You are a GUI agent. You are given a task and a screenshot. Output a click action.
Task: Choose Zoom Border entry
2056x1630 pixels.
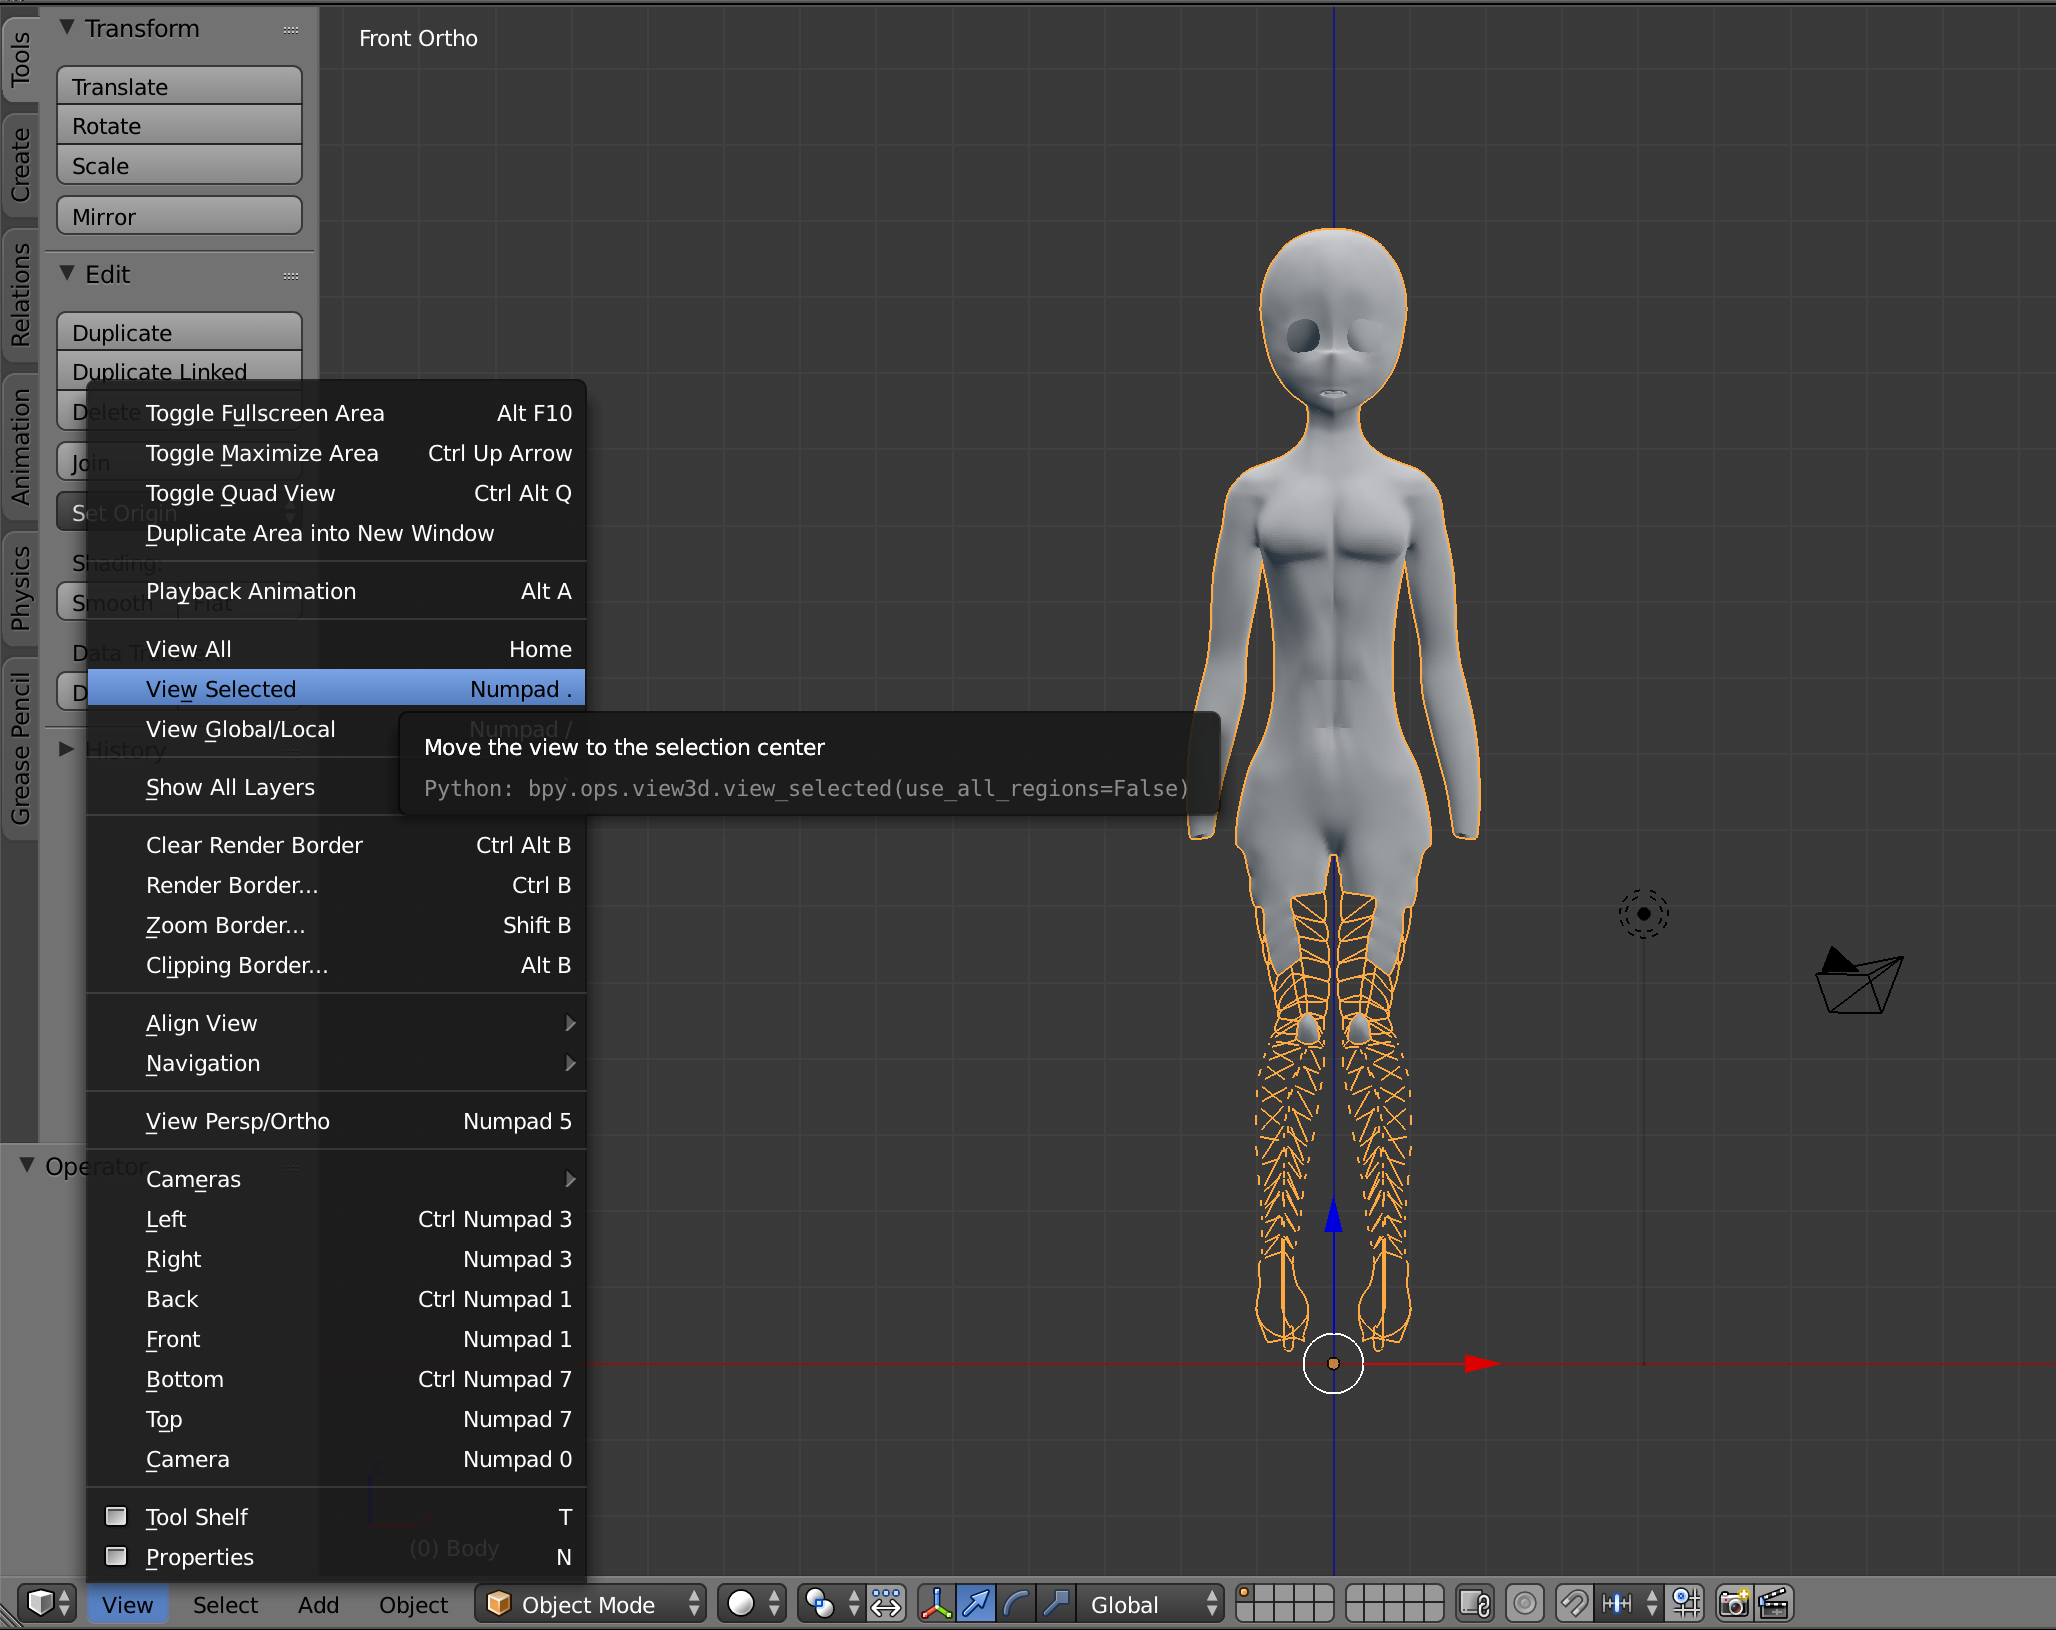coord(336,925)
